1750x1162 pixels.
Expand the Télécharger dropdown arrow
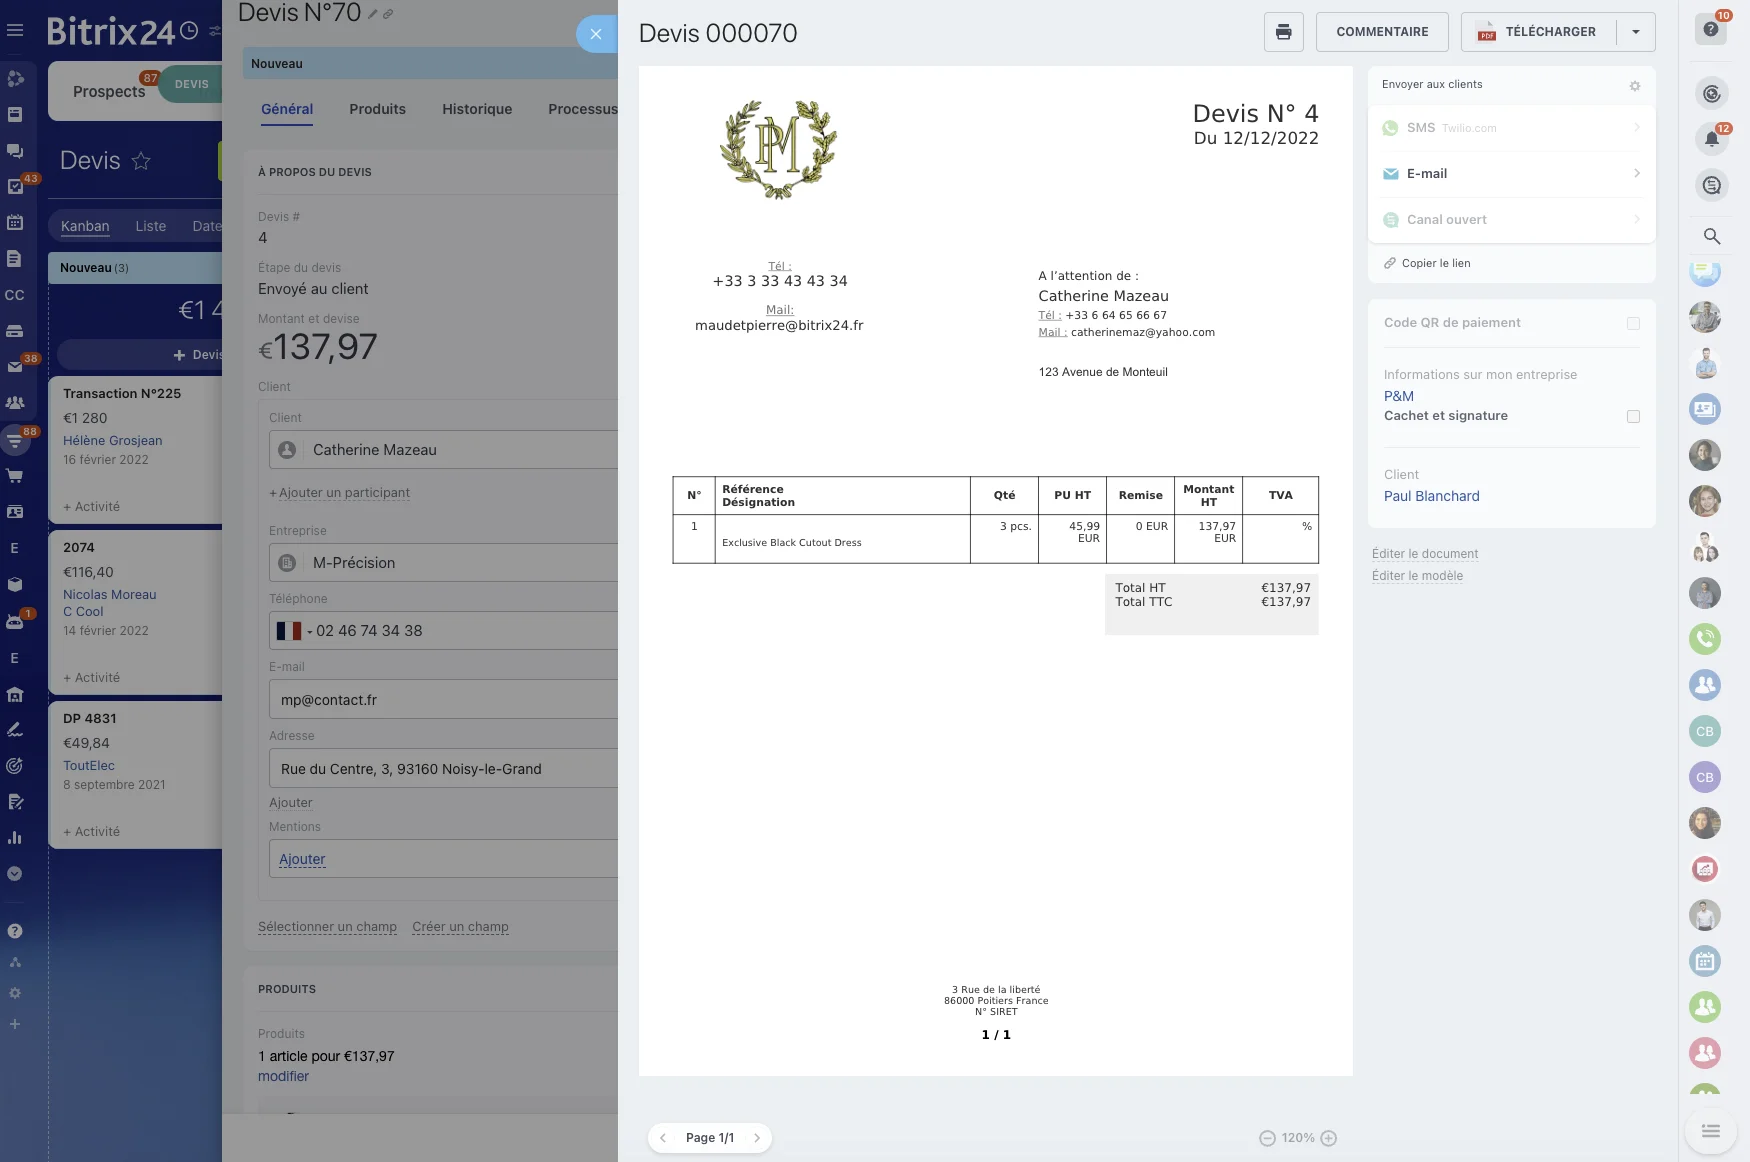[x=1636, y=32]
